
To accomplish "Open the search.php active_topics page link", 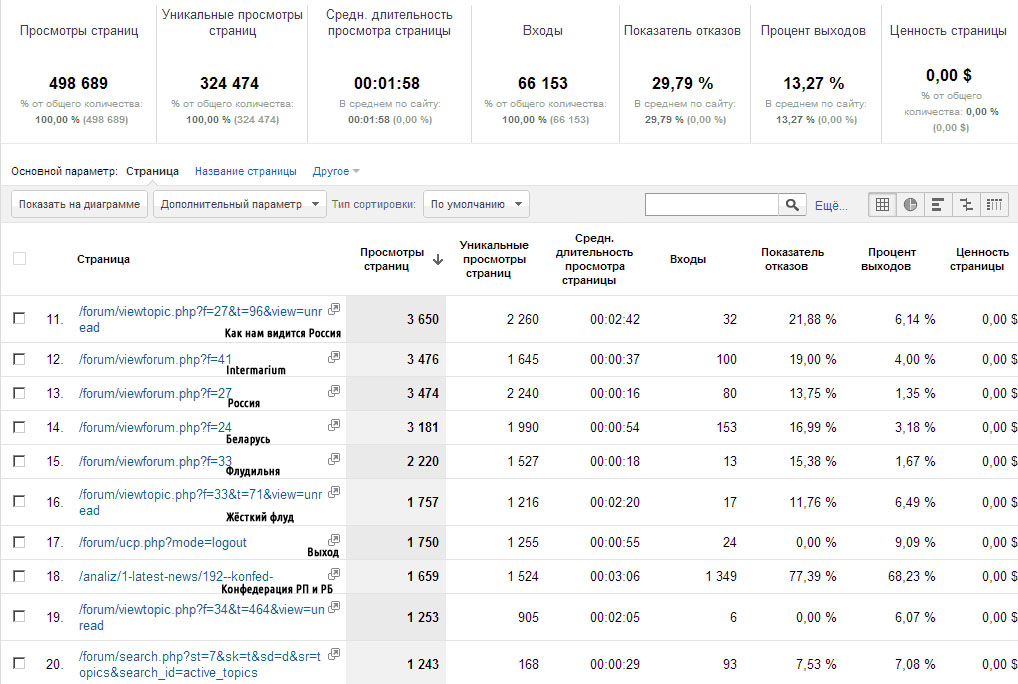I will pos(200,664).
